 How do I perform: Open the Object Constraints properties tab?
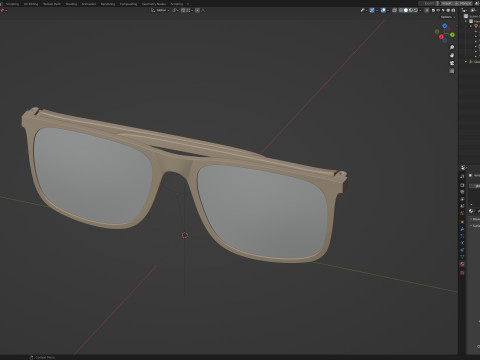[x=462, y=250]
